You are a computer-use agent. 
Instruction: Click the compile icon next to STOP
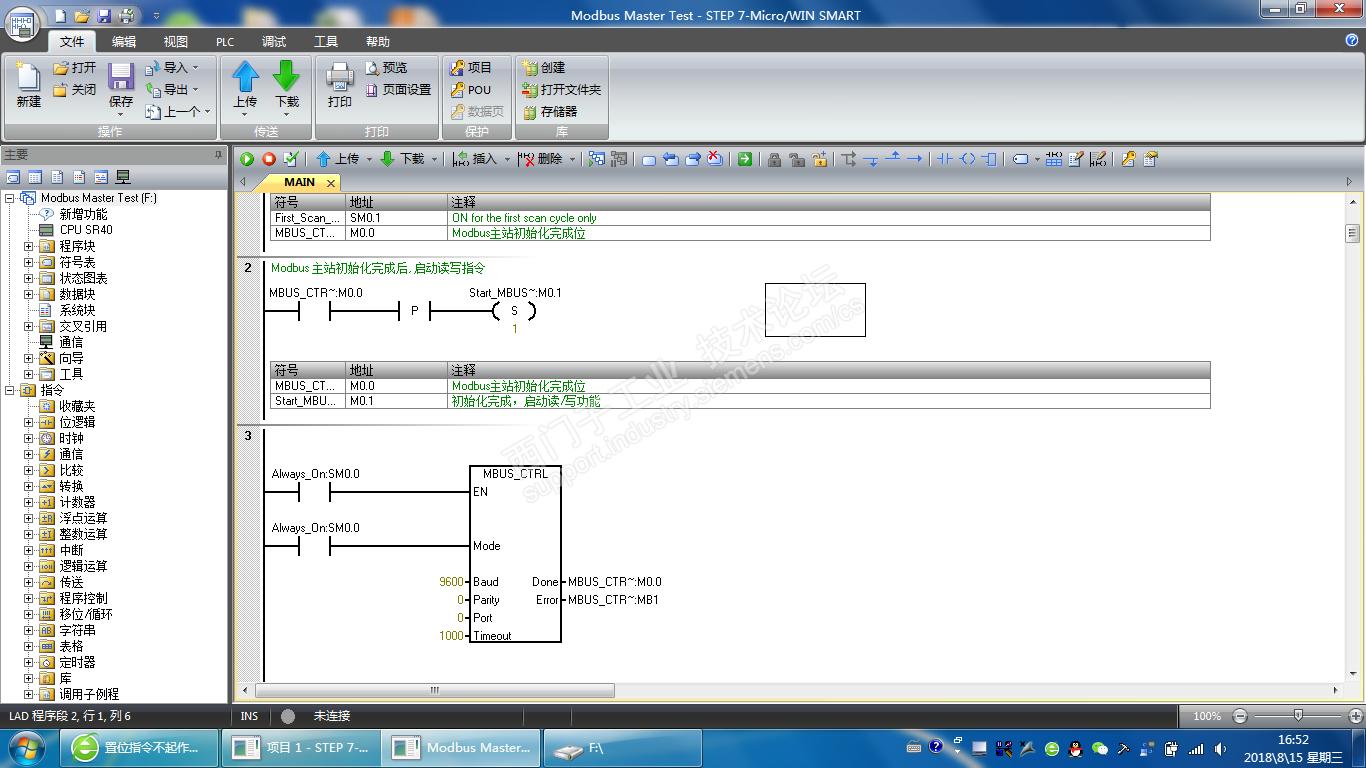pos(291,159)
